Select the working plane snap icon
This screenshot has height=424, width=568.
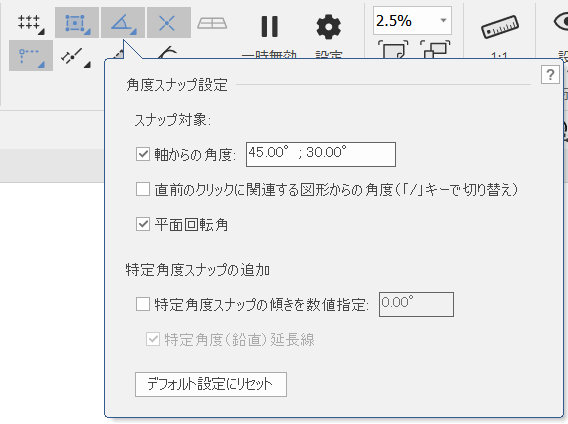pyautogui.click(x=212, y=22)
